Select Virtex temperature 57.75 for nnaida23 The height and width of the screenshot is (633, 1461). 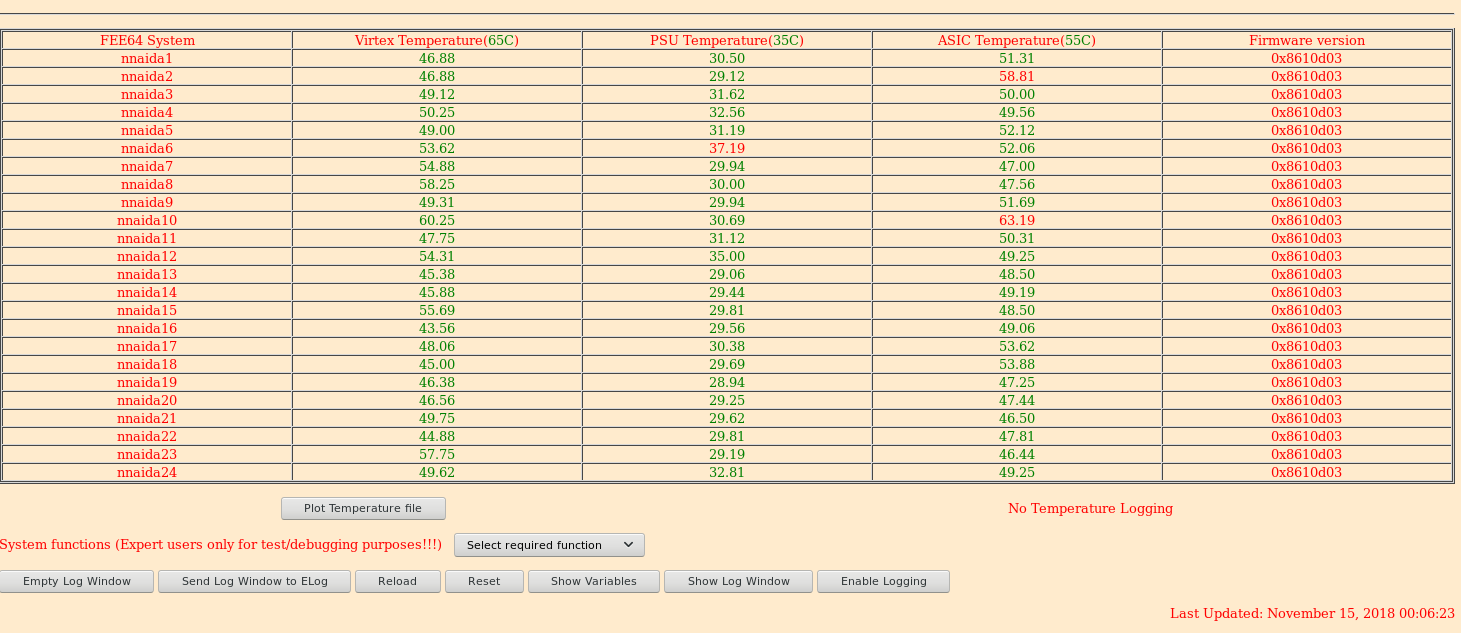(x=437, y=455)
